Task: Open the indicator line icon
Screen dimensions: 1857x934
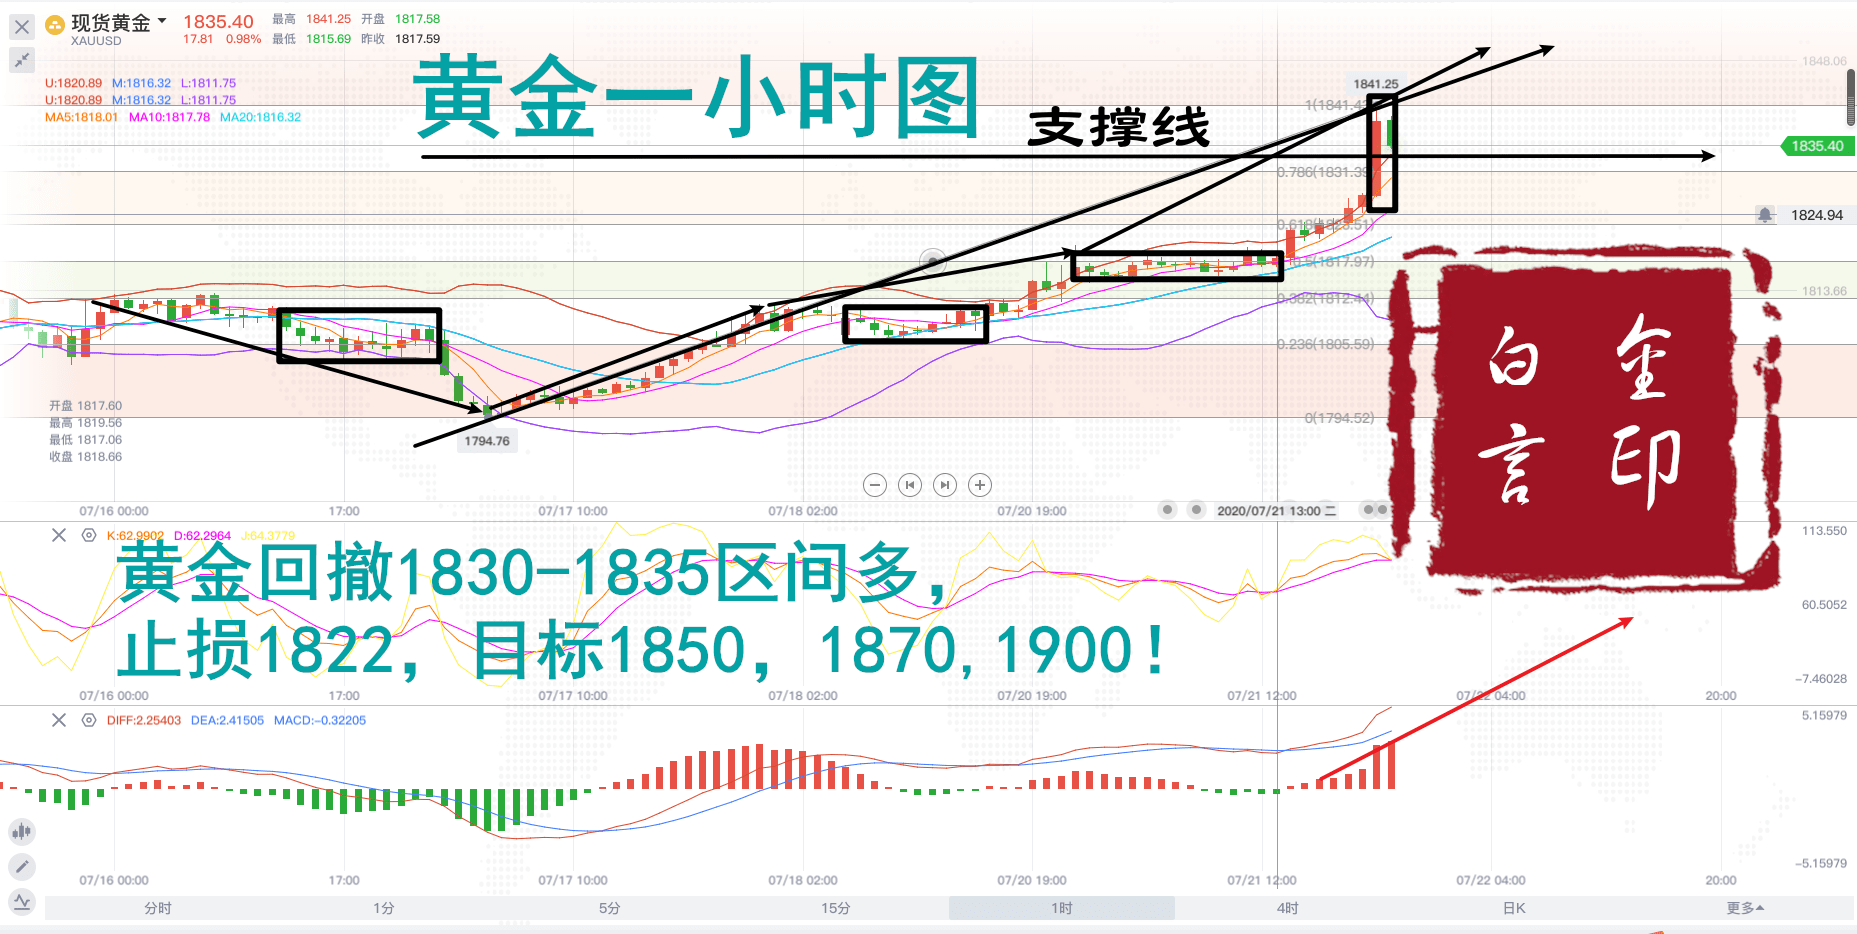Action: (22, 902)
